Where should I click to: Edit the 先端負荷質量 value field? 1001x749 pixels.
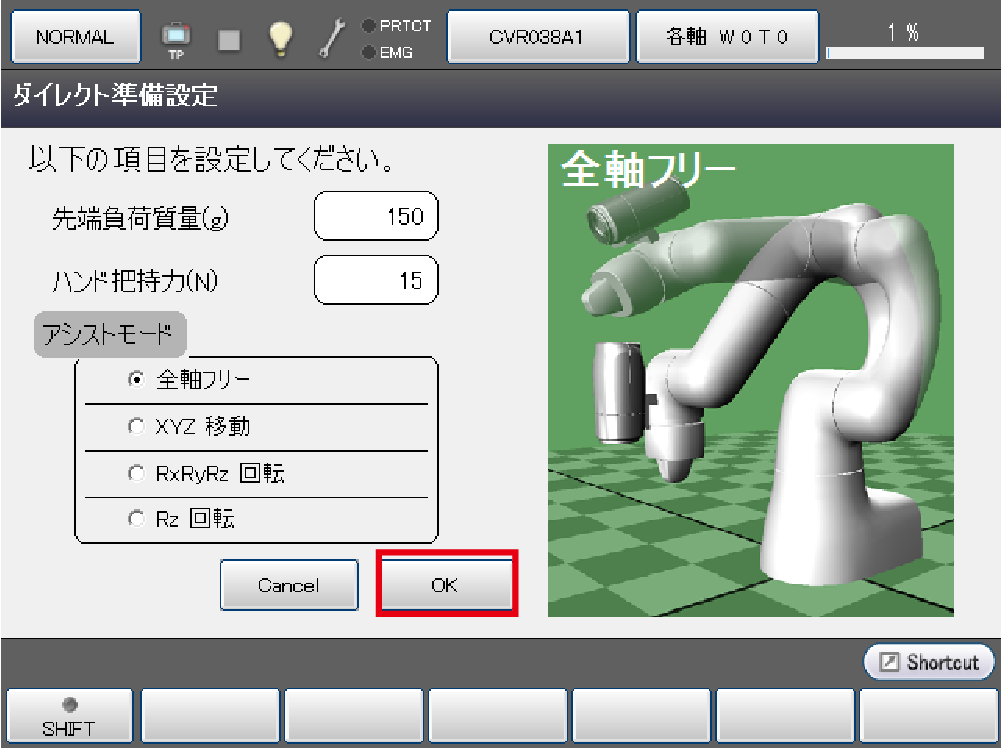point(376,217)
